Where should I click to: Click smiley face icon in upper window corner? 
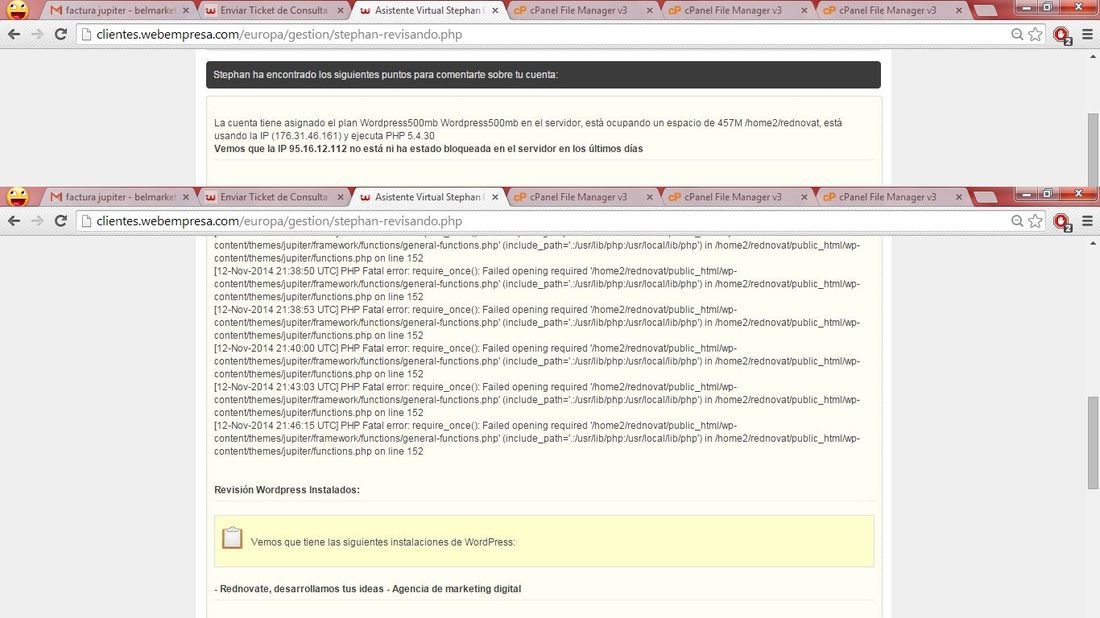pos(18,10)
